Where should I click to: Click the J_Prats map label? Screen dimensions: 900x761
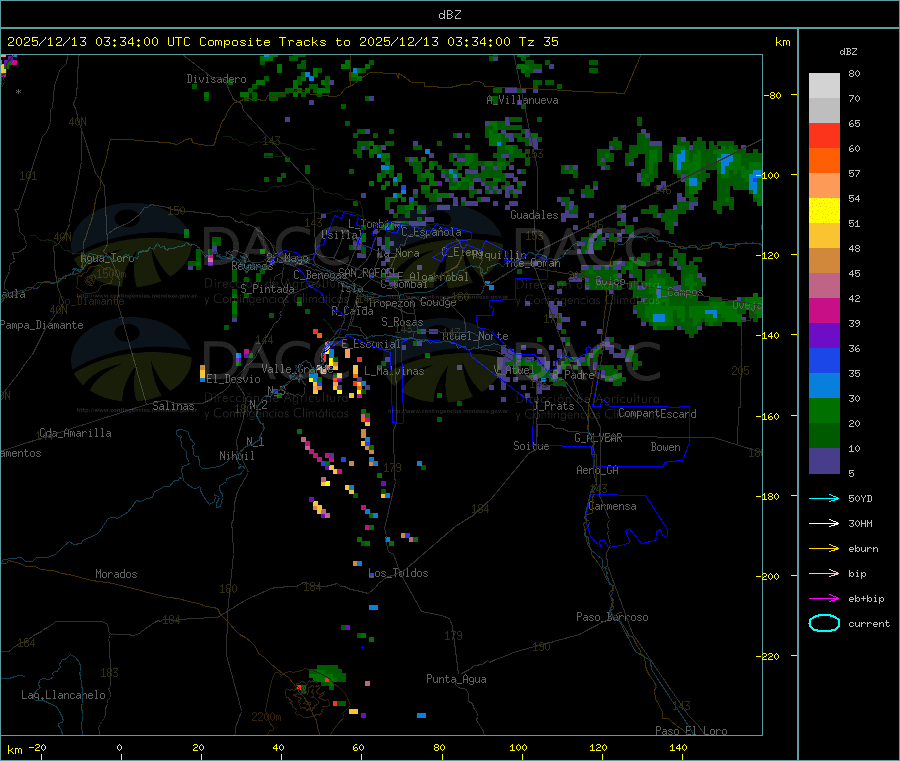[x=554, y=406]
